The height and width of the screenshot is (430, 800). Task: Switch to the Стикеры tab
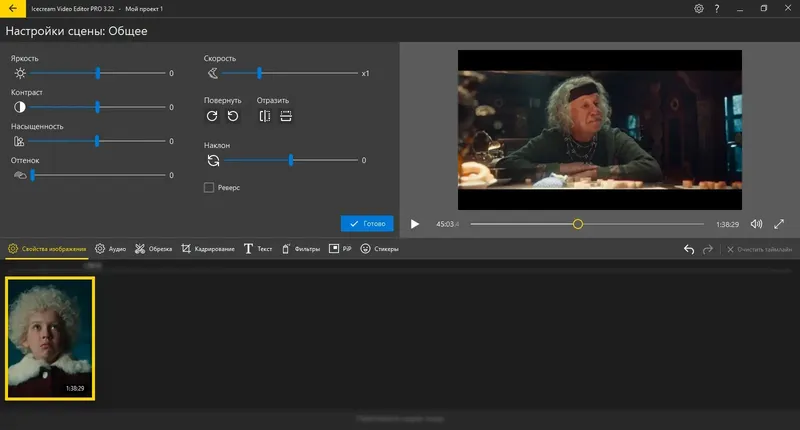pyautogui.click(x=380, y=249)
